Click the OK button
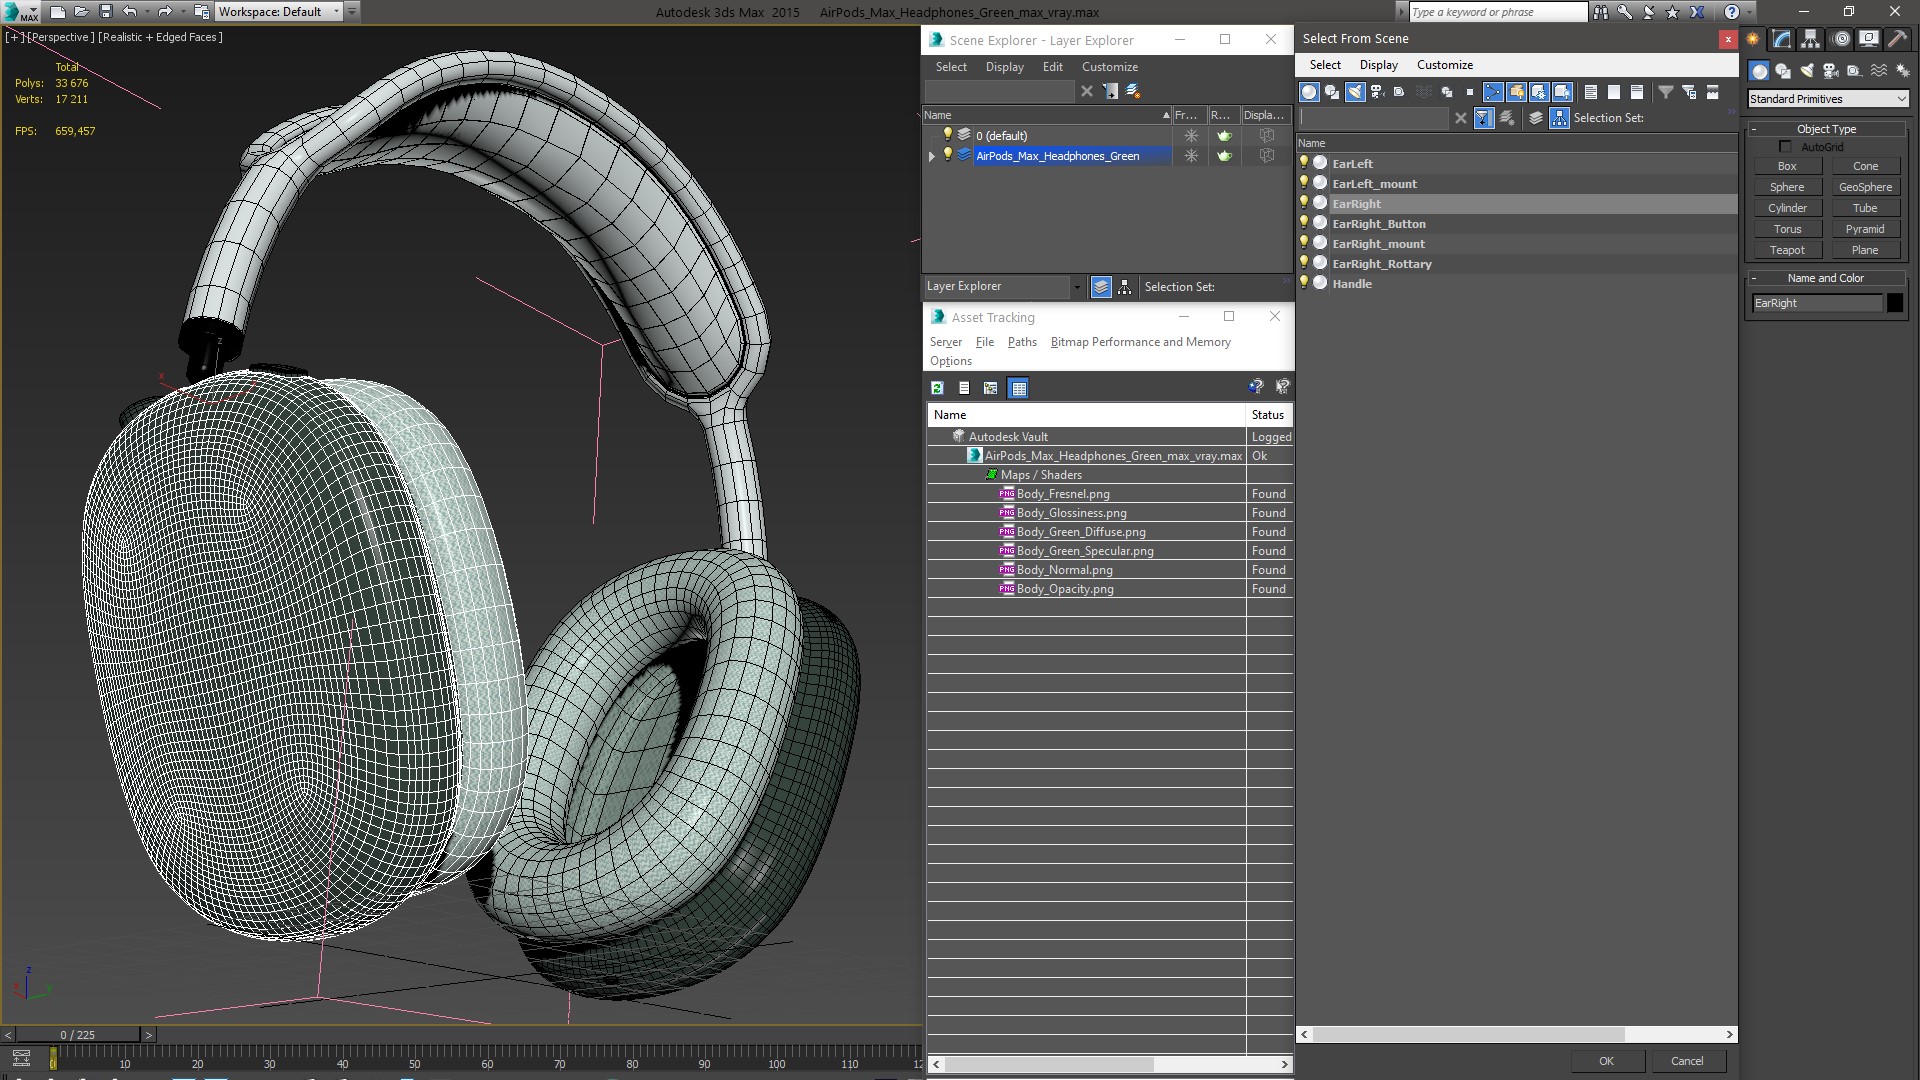 pyautogui.click(x=1606, y=1061)
